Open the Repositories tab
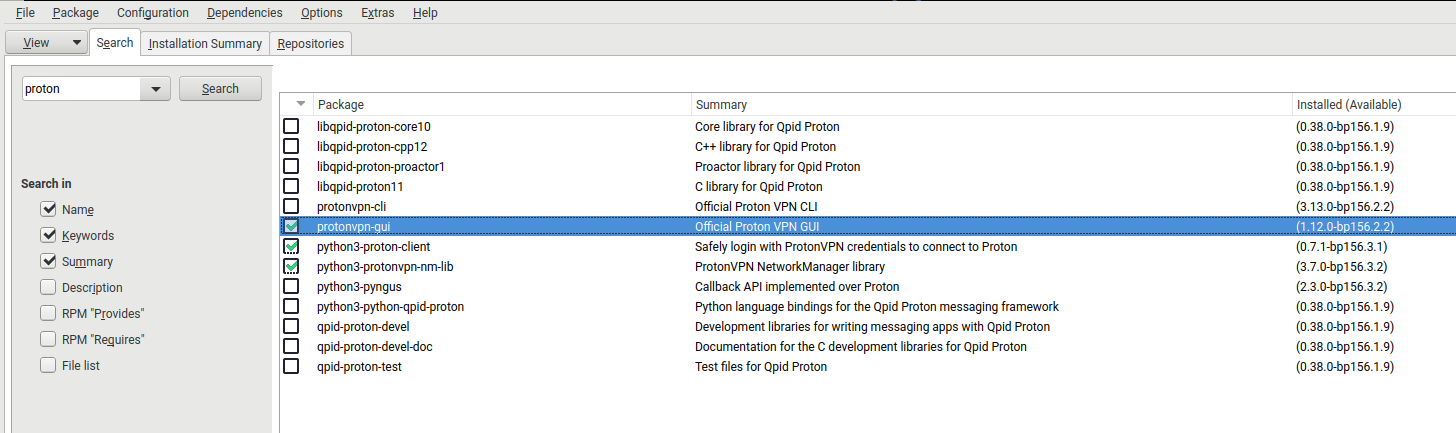1456x433 pixels. (310, 43)
